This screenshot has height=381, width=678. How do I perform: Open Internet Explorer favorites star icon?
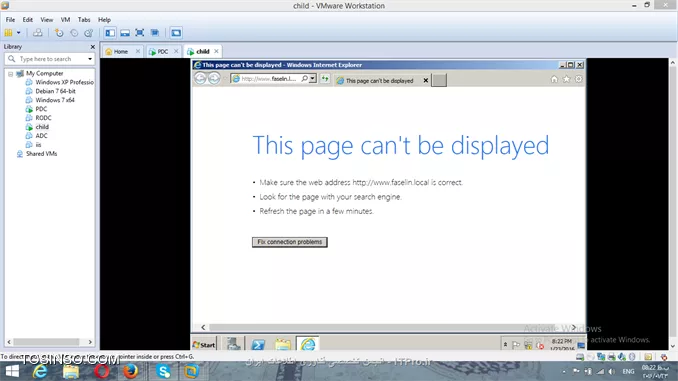[566, 79]
